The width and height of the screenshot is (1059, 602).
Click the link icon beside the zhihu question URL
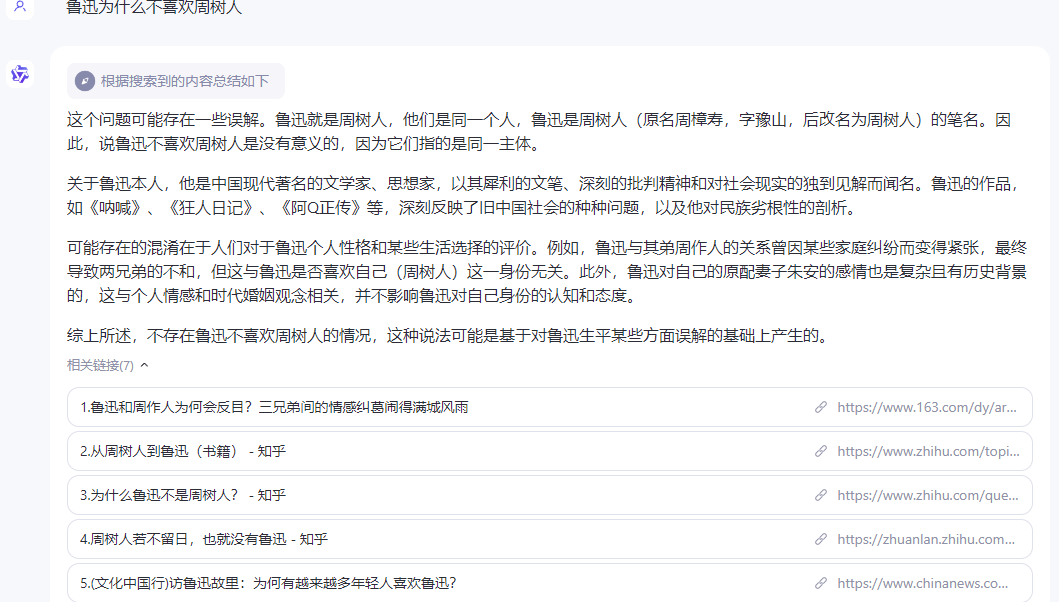click(x=821, y=495)
